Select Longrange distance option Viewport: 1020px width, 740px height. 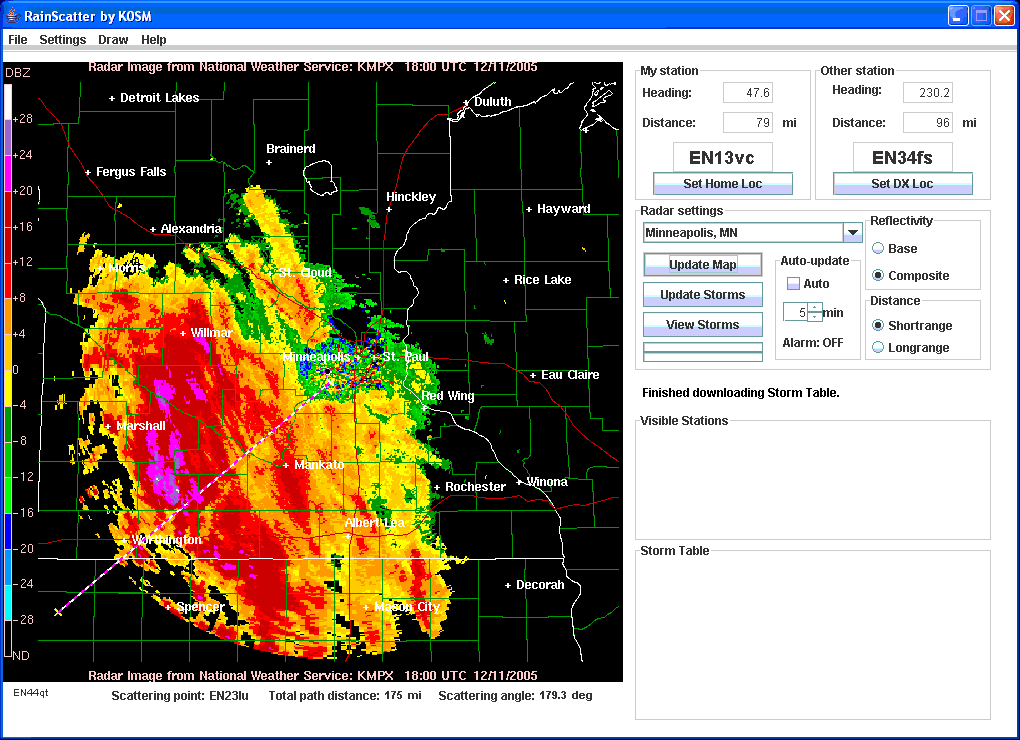(x=879, y=348)
